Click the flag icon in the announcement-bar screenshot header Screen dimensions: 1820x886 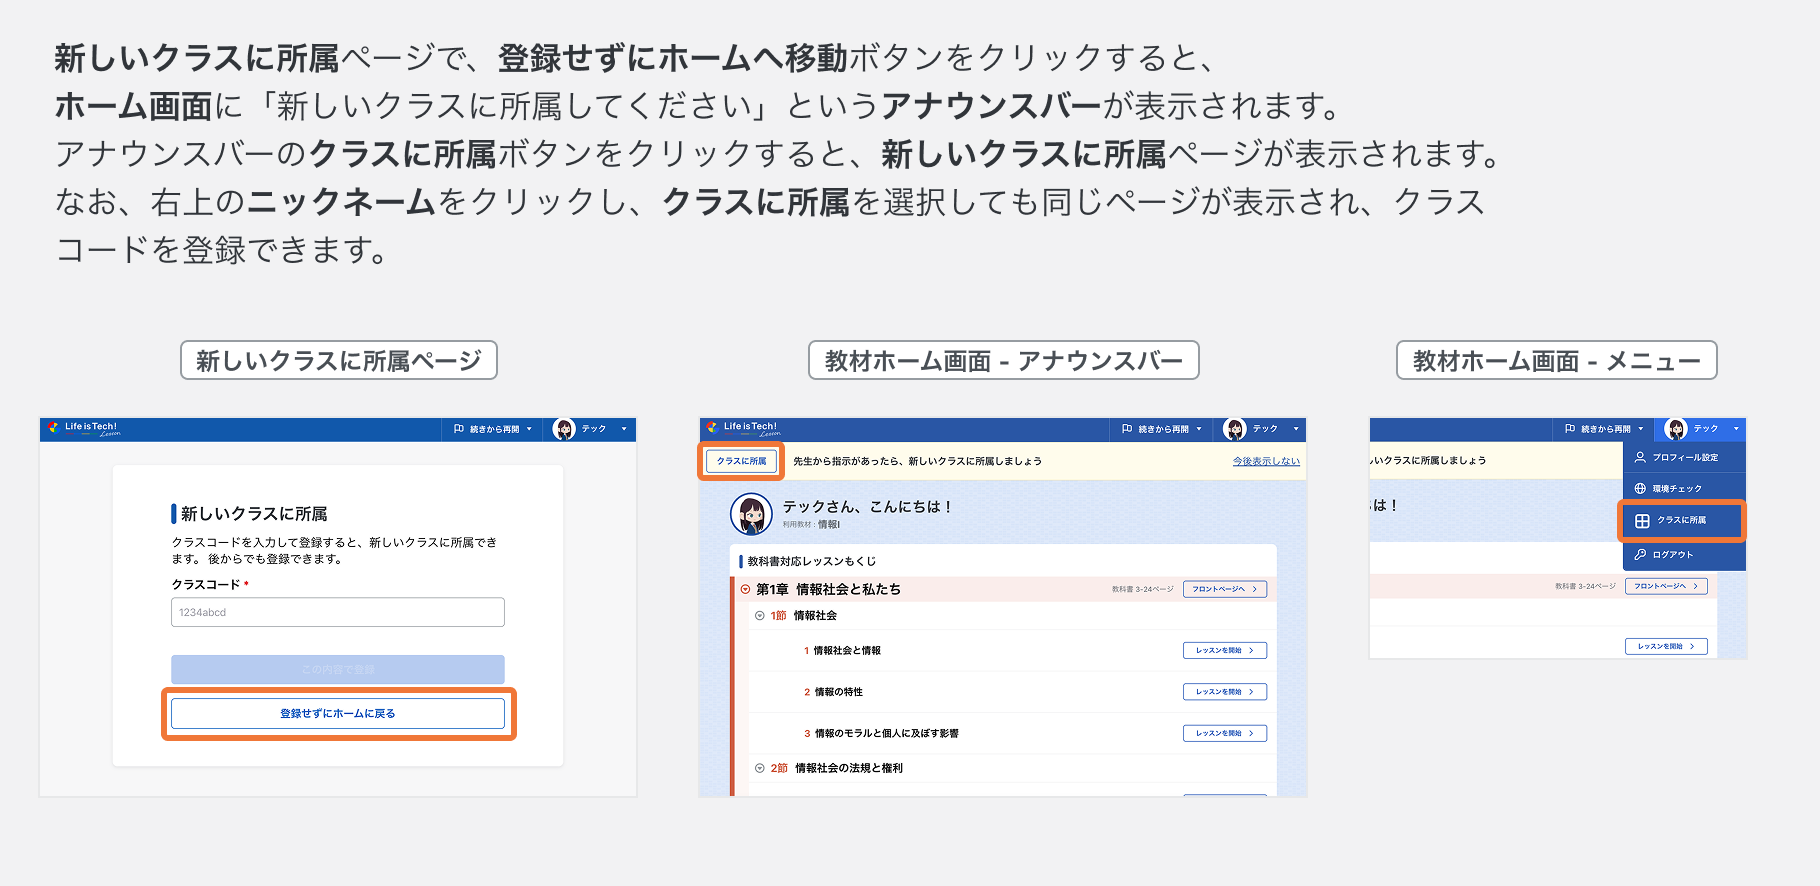[x=1127, y=429]
